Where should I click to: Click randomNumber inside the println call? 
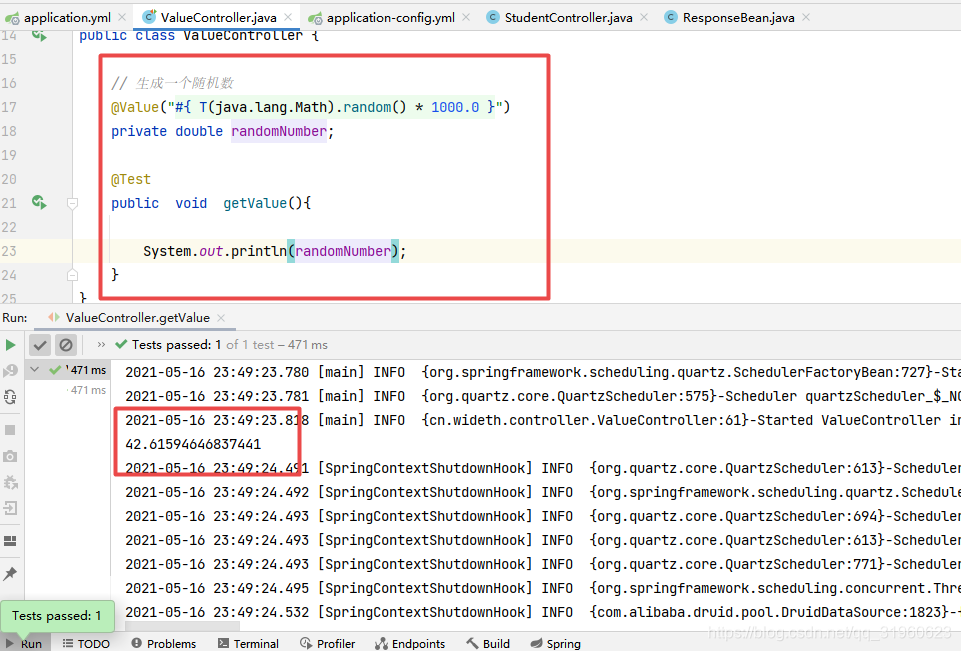pos(343,251)
